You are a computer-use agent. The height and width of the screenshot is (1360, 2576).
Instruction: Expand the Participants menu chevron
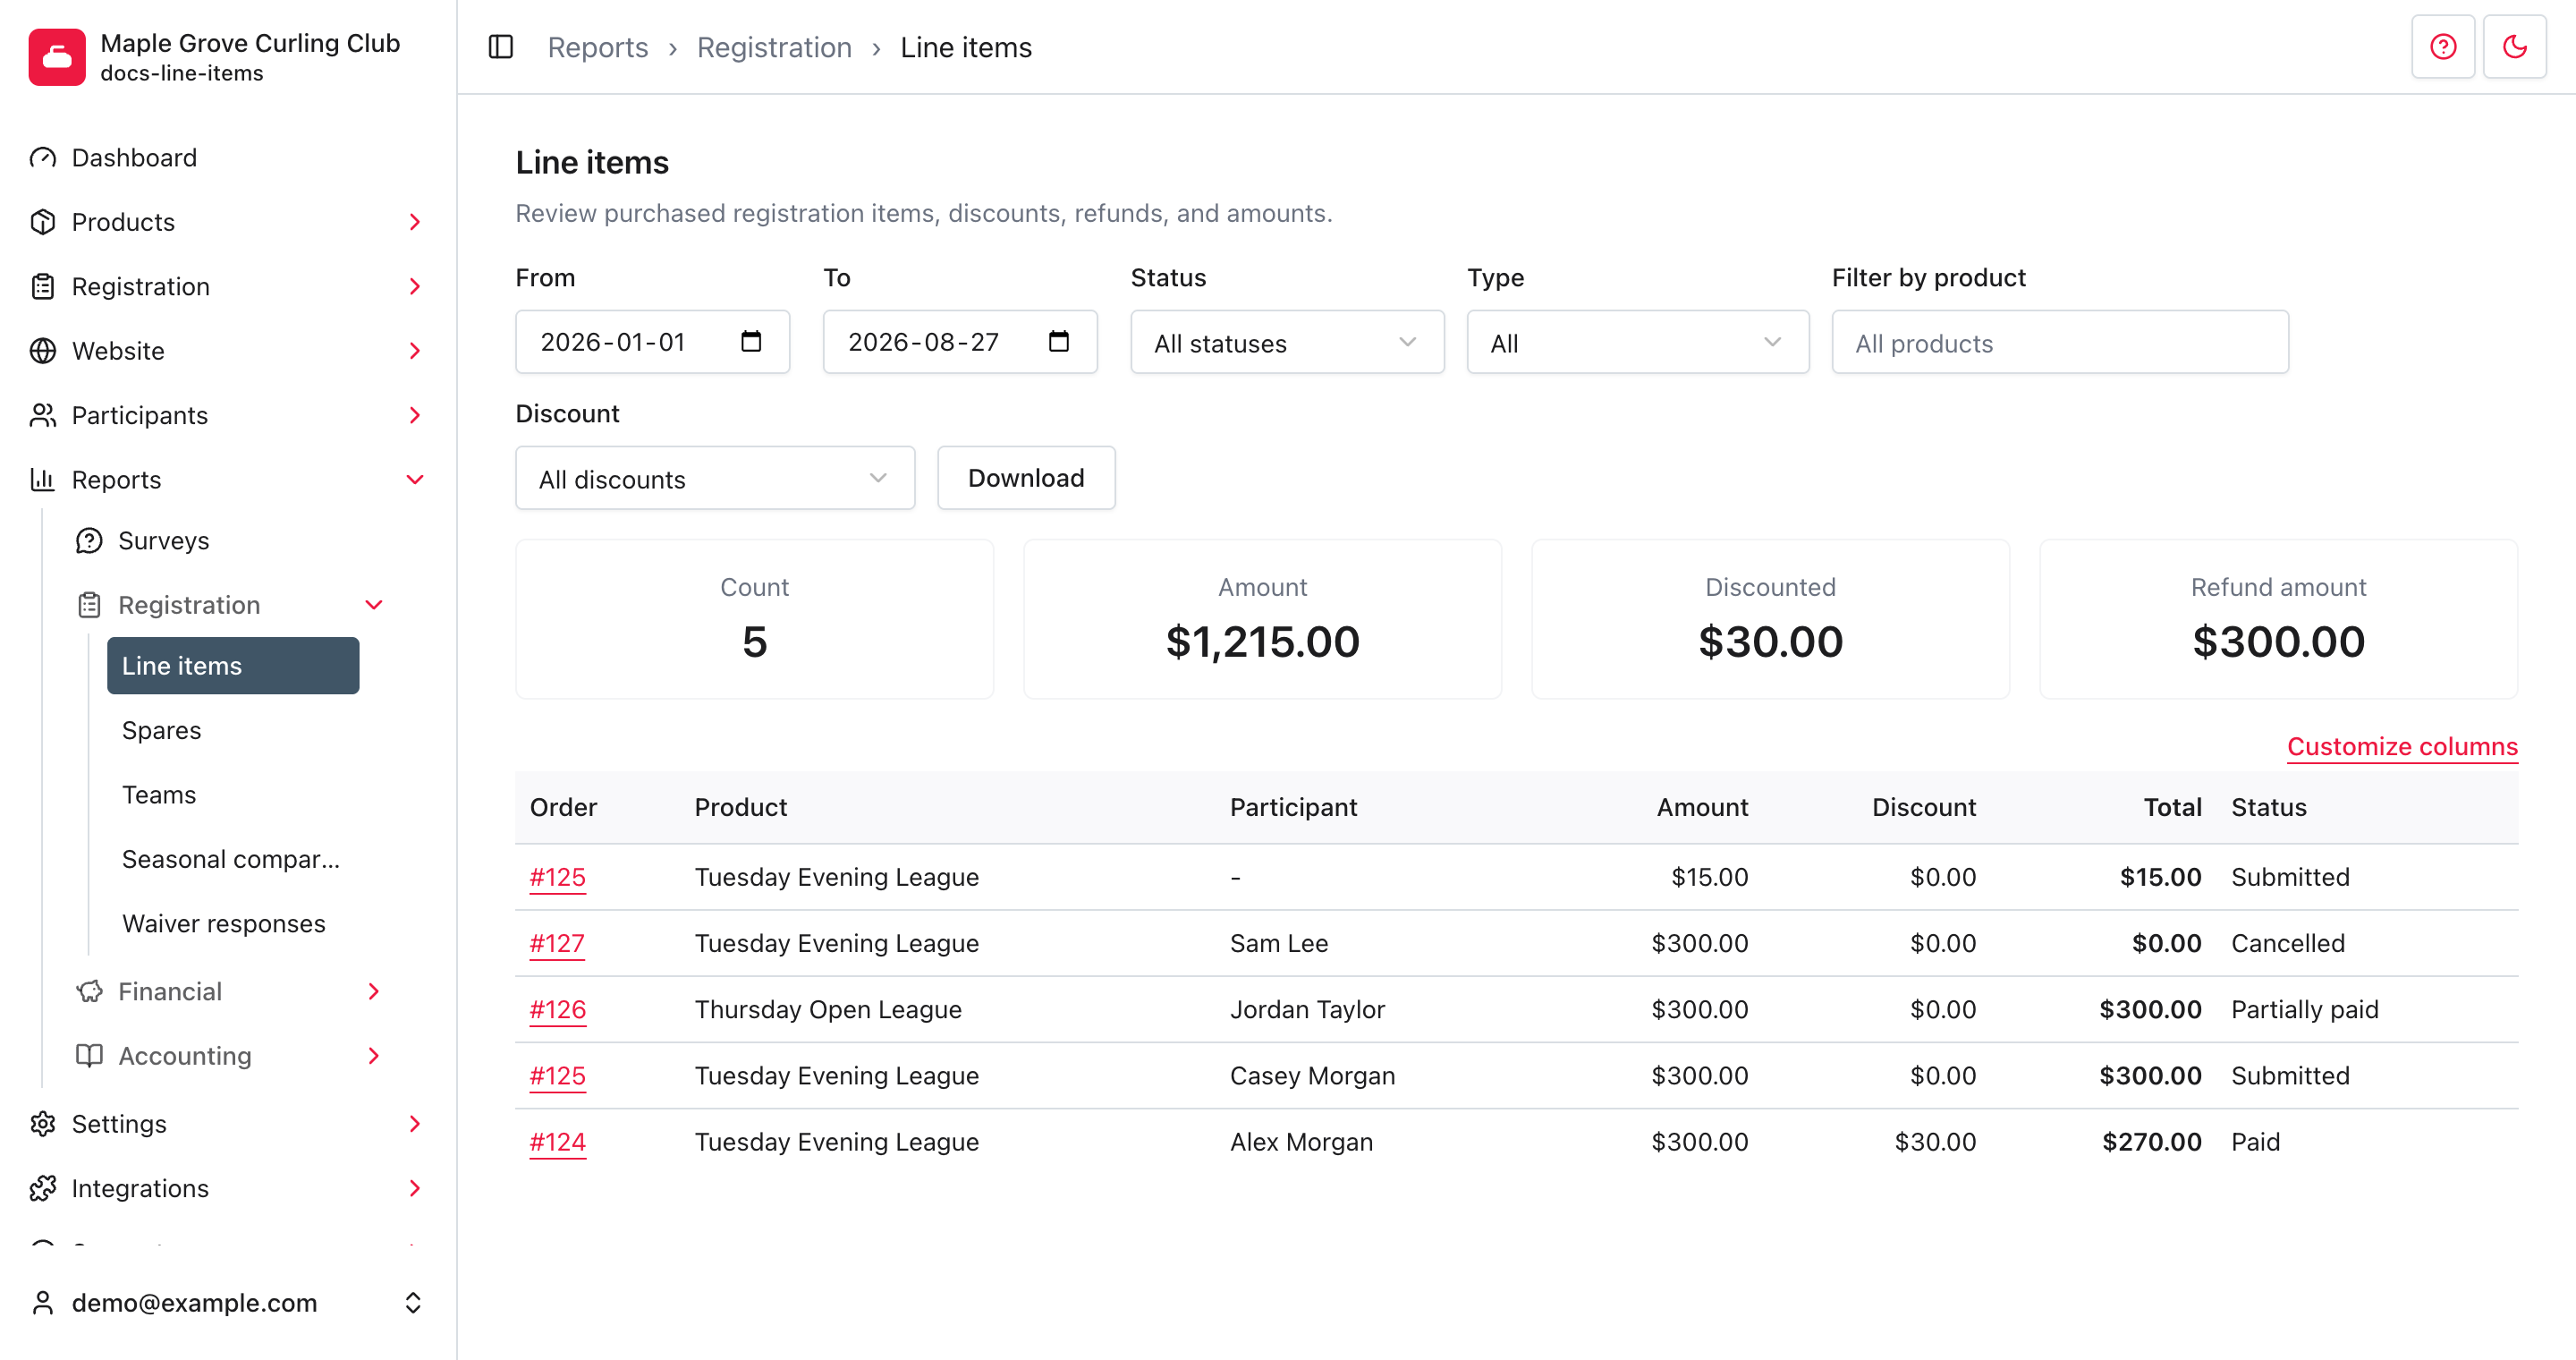pyautogui.click(x=415, y=415)
